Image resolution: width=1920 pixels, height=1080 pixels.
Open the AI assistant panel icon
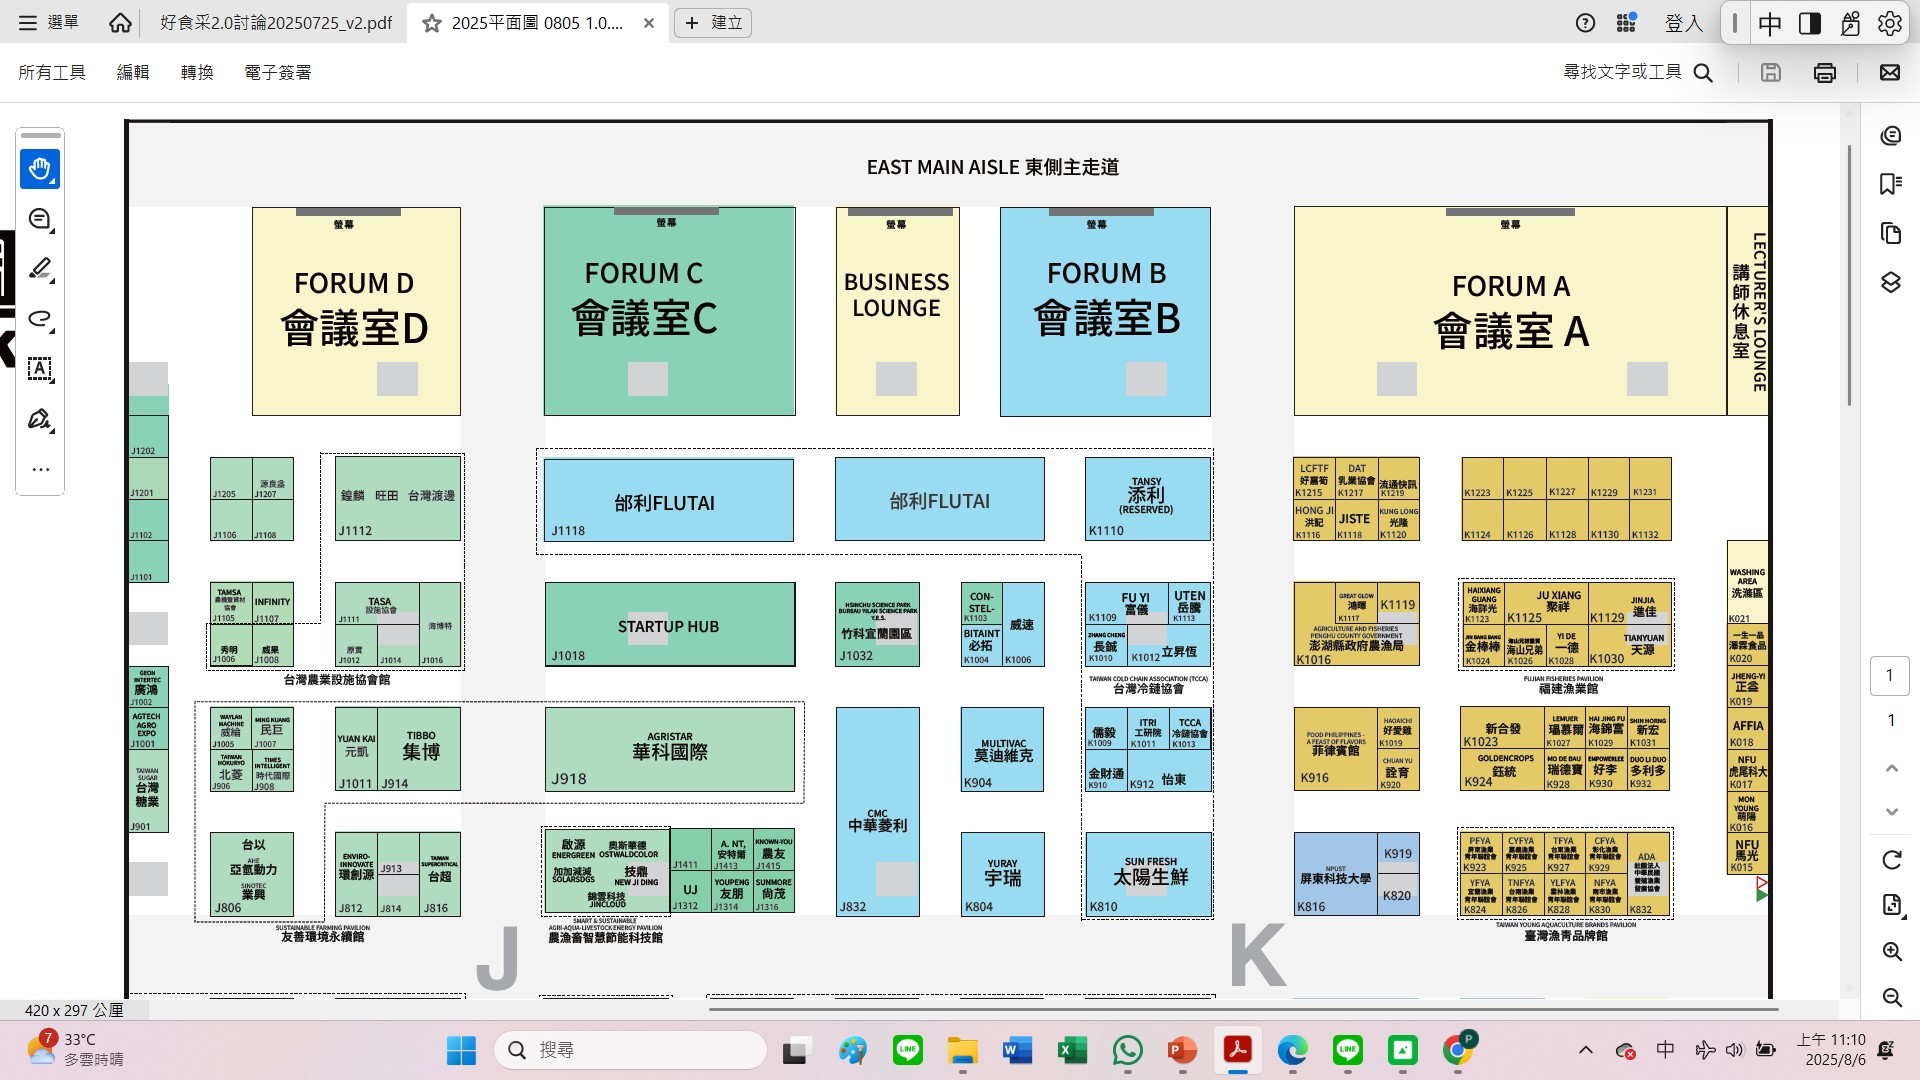point(1890,136)
